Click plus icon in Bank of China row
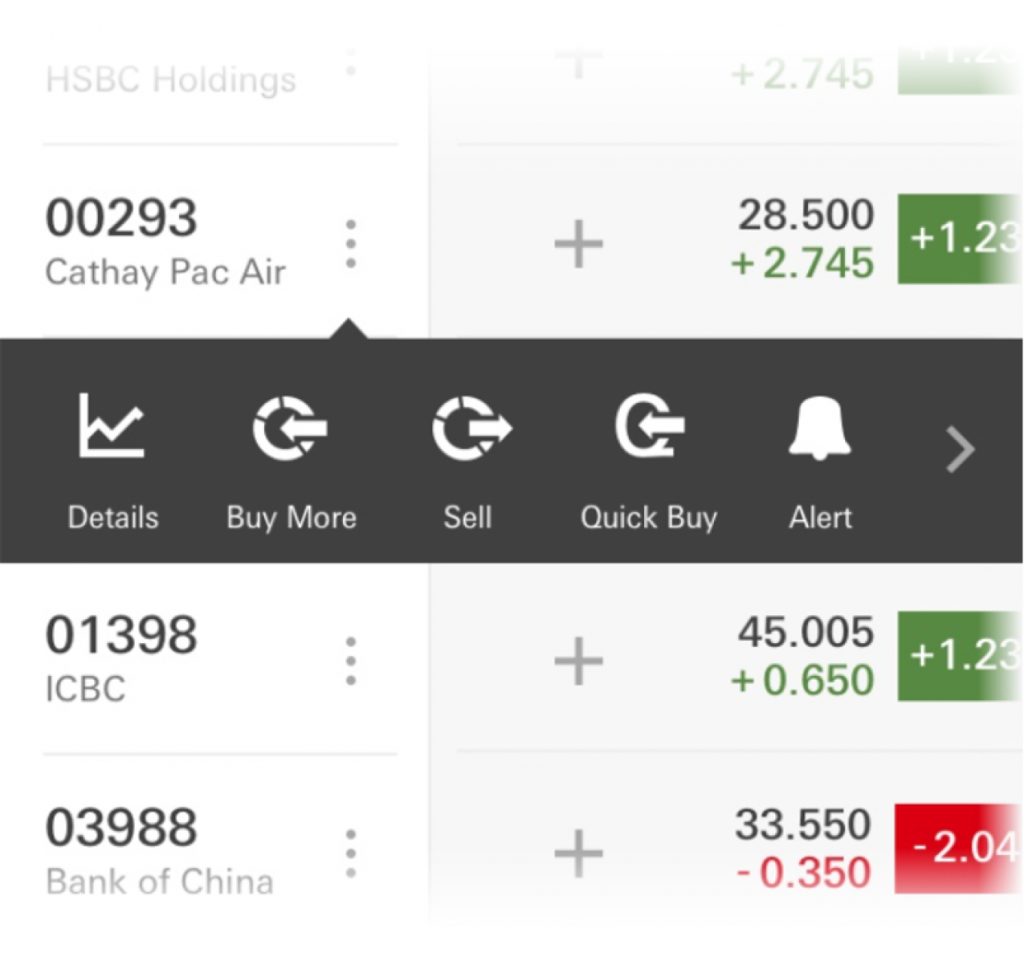 click(579, 853)
